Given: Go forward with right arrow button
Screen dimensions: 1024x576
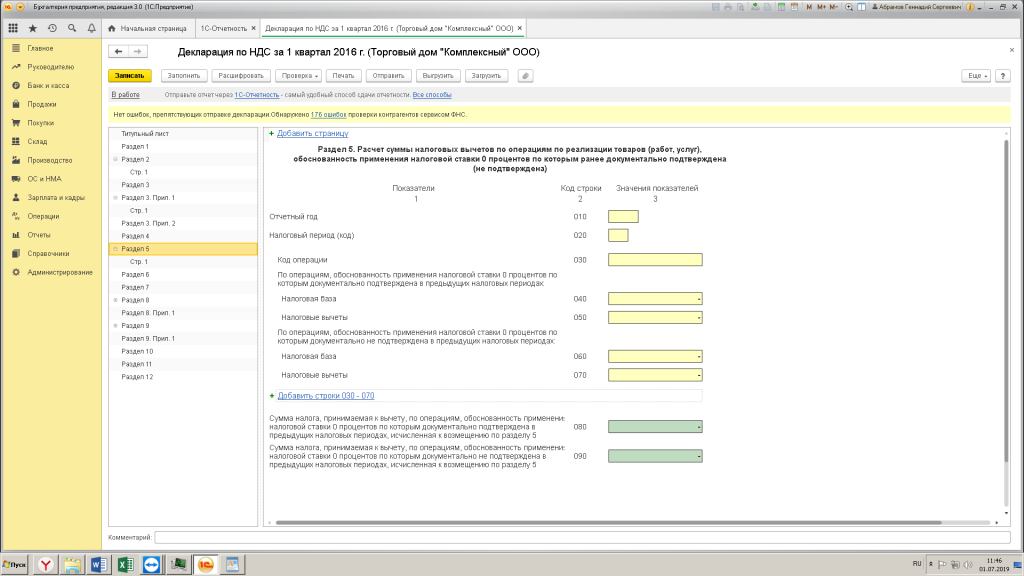Looking at the screenshot, I should click(138, 52).
